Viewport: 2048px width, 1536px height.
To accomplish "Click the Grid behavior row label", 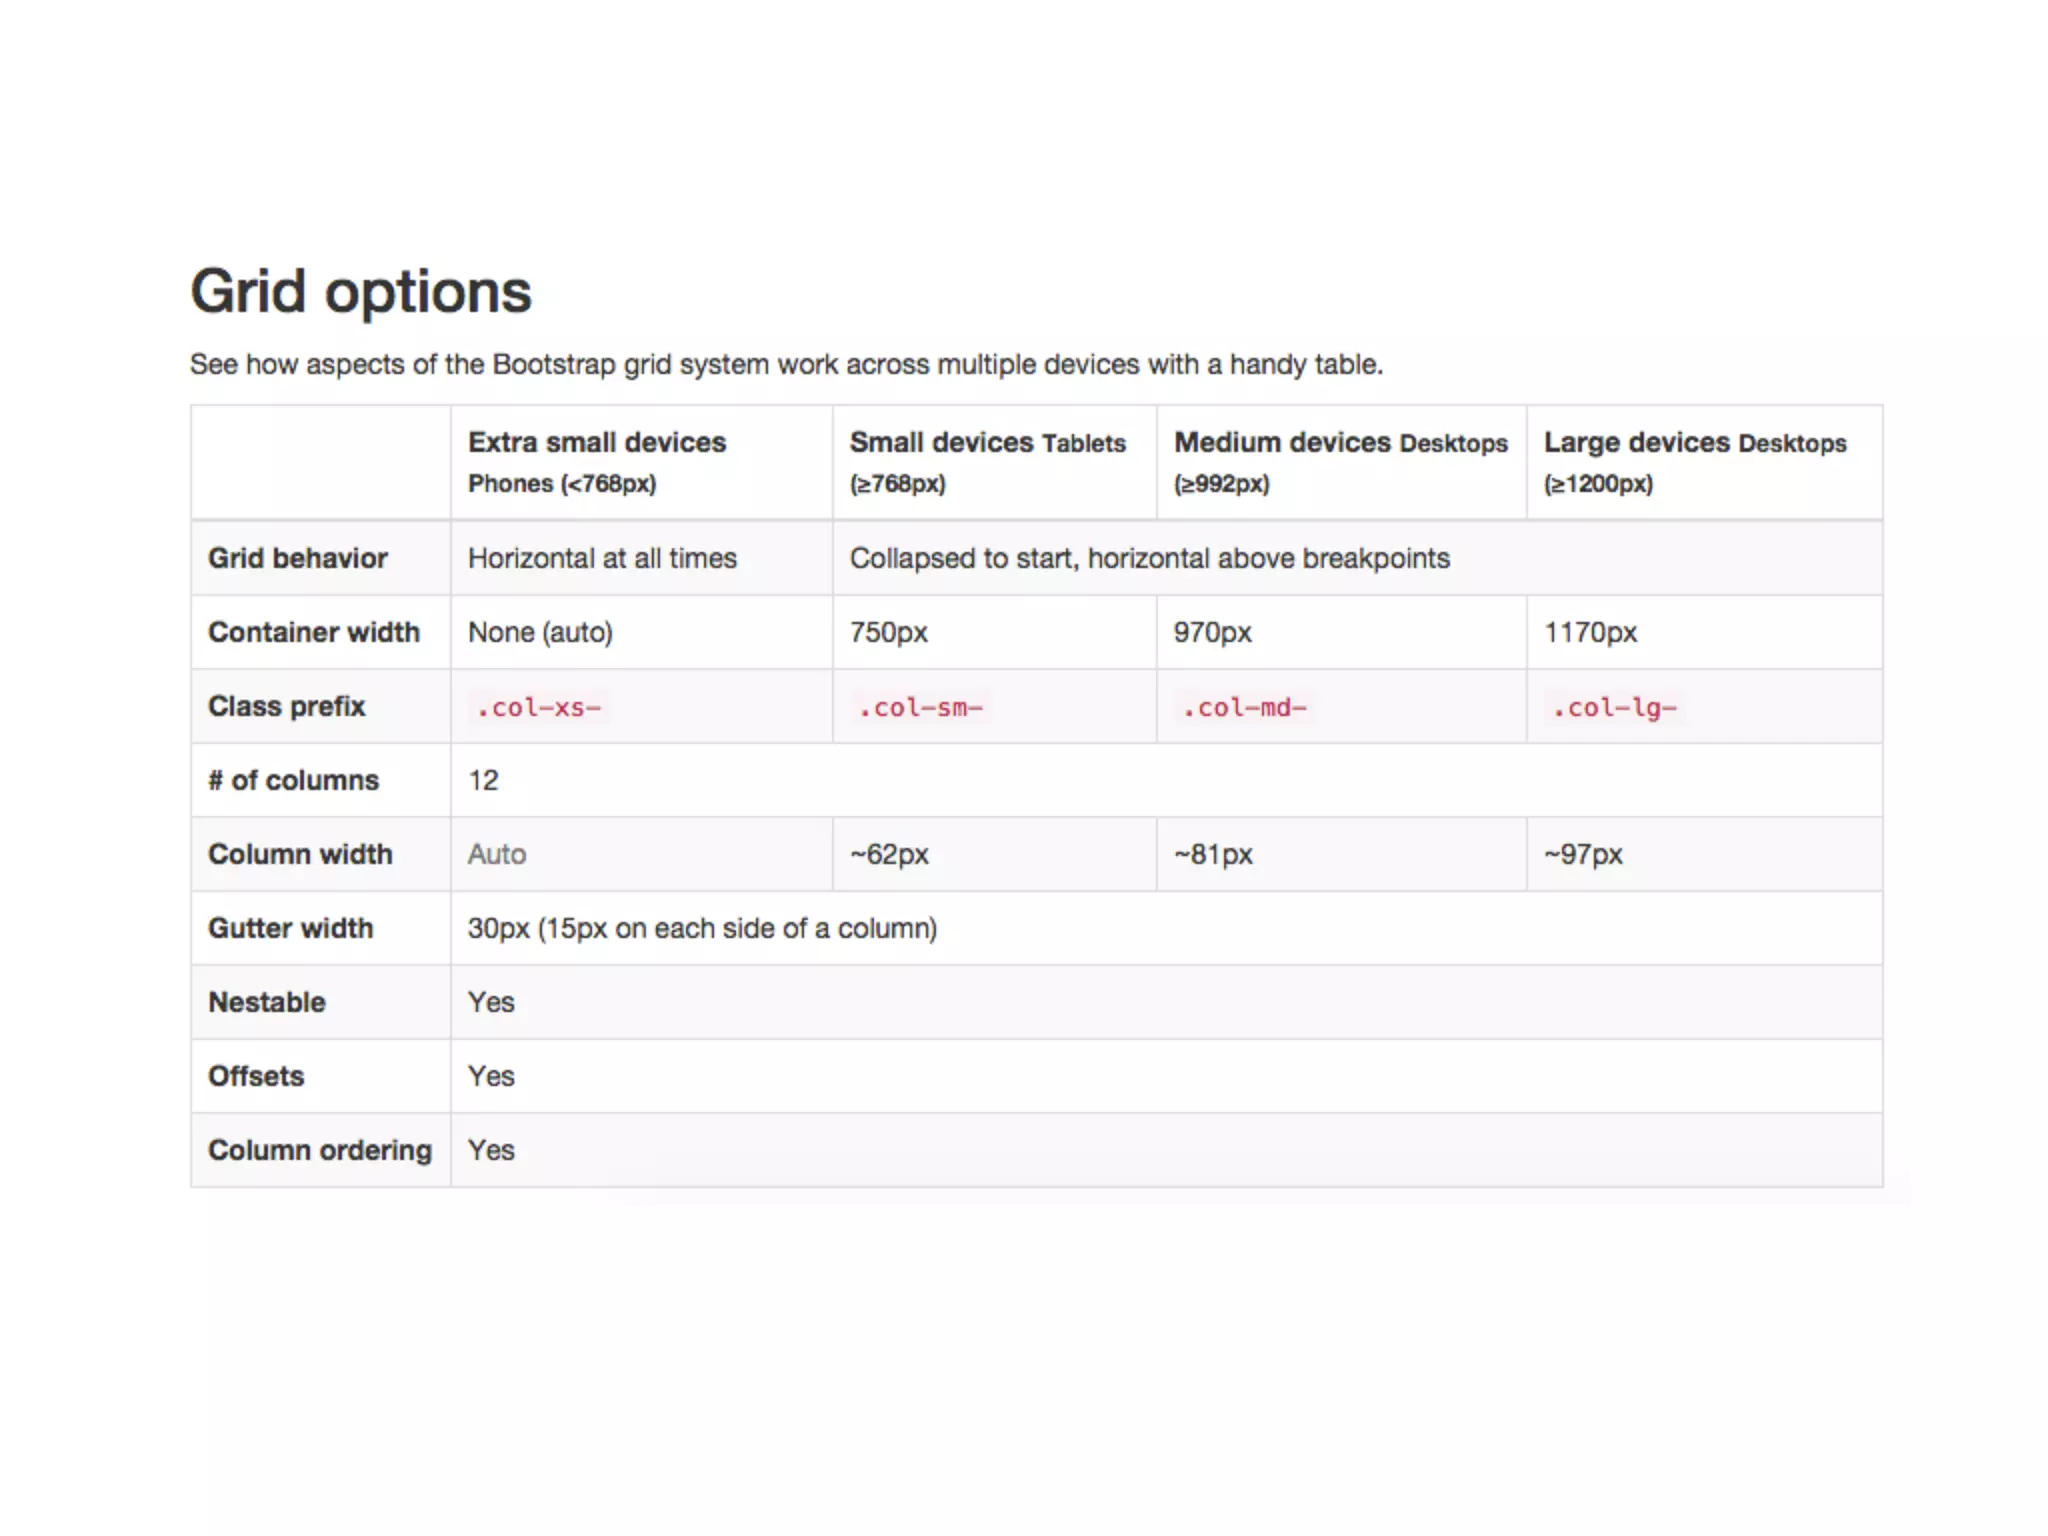I will (298, 558).
